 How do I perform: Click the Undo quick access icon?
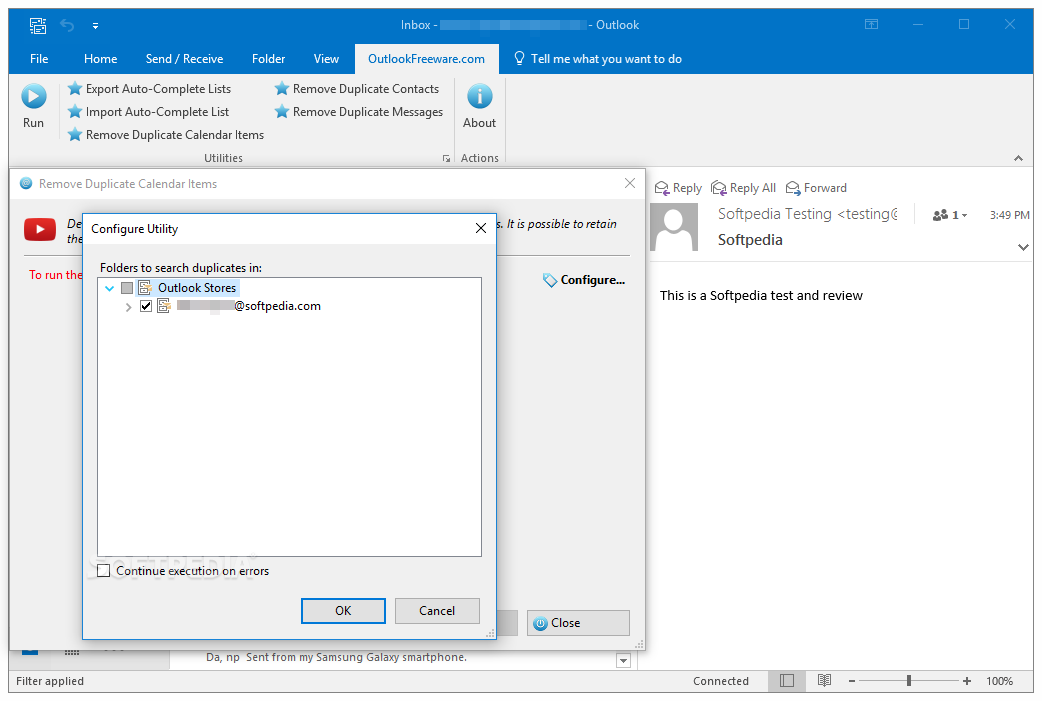point(67,25)
